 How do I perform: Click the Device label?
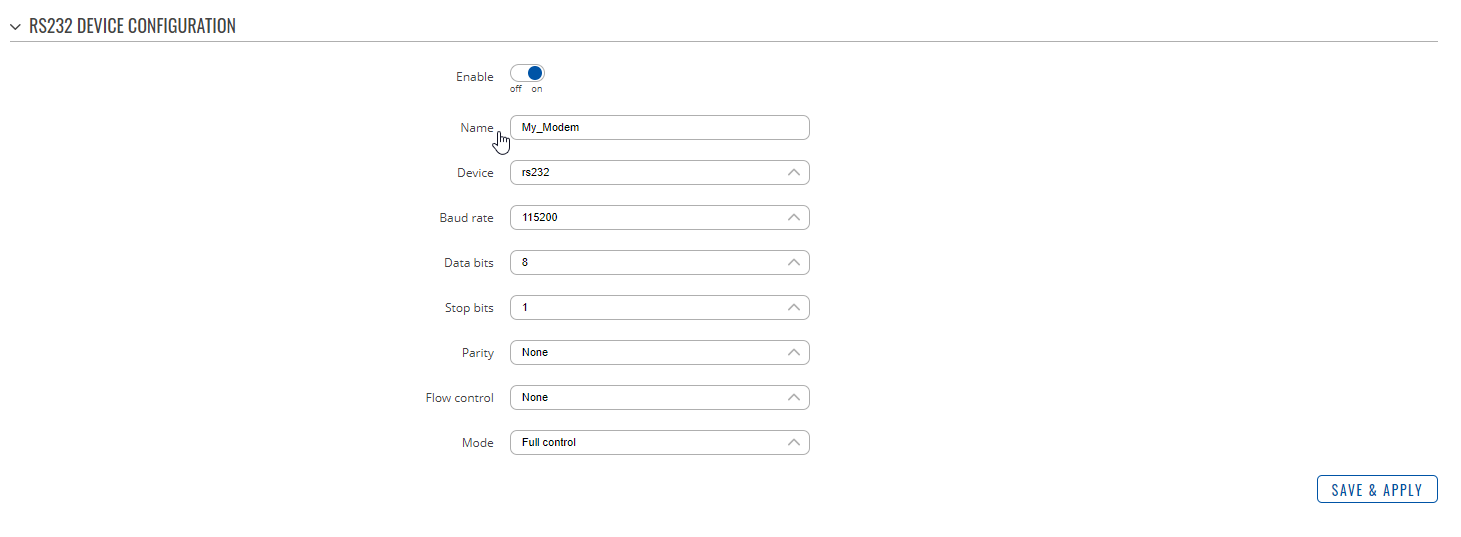(x=475, y=173)
